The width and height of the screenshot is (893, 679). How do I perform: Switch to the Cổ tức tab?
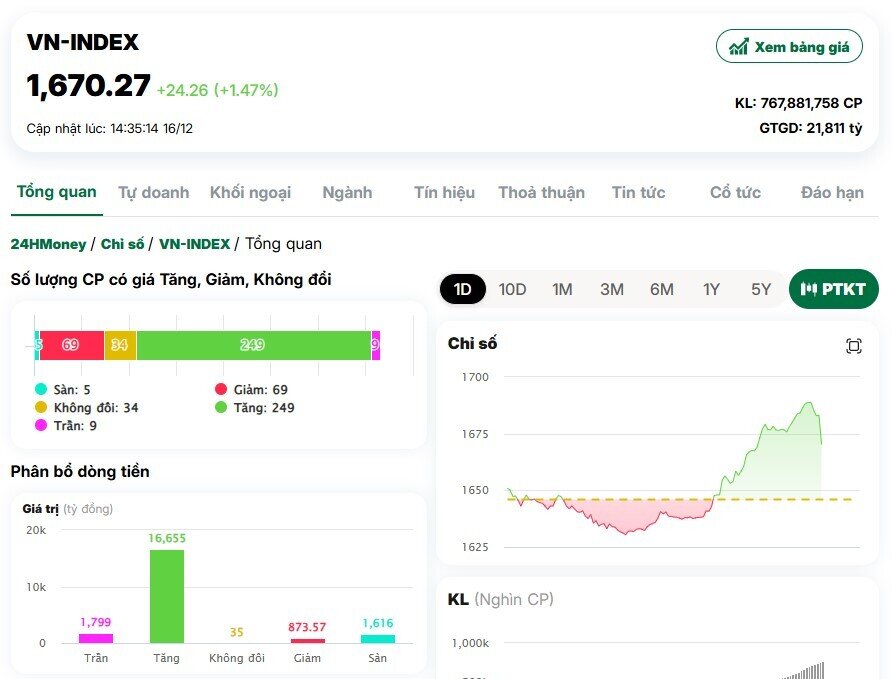click(x=734, y=192)
